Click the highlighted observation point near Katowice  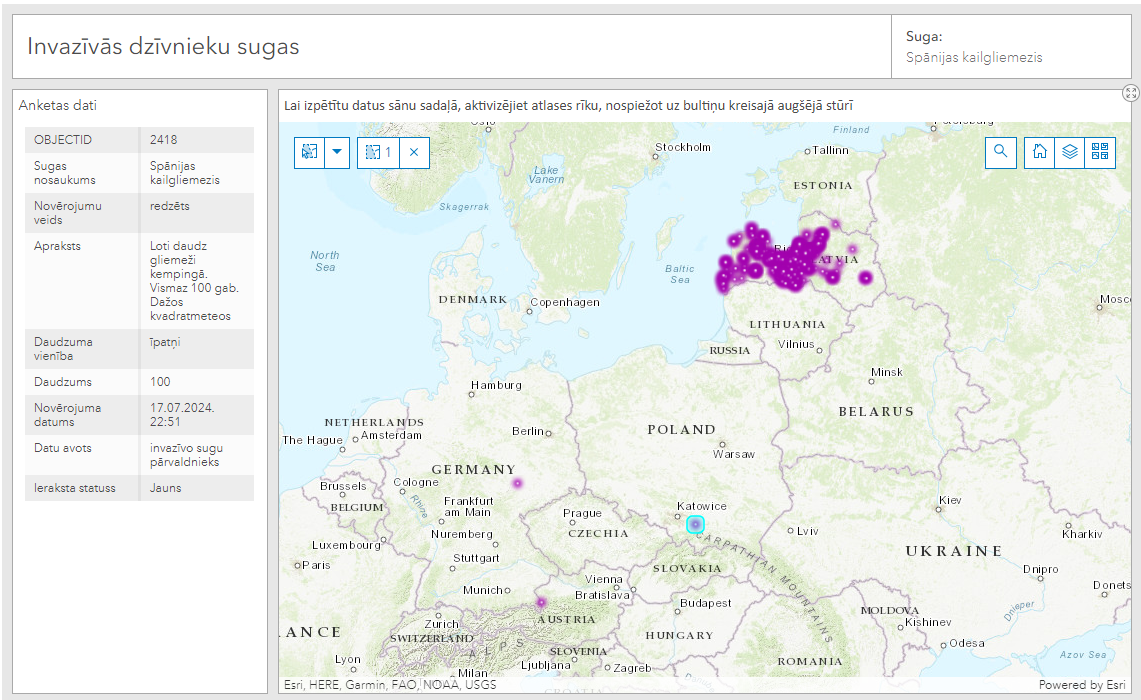695,524
